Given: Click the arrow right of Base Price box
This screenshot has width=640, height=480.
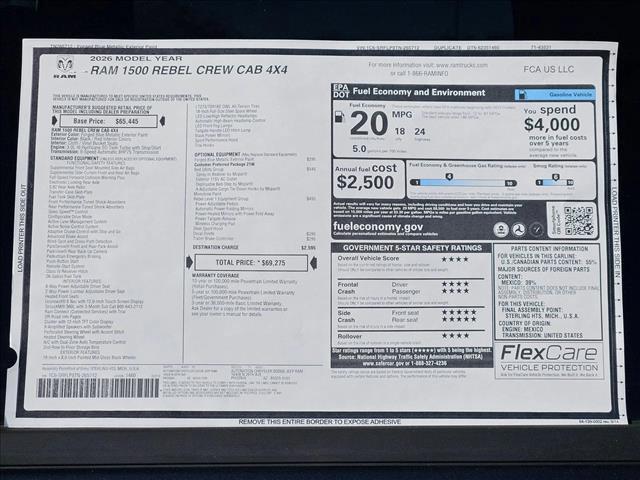Looking at the screenshot, I should 162,121.
